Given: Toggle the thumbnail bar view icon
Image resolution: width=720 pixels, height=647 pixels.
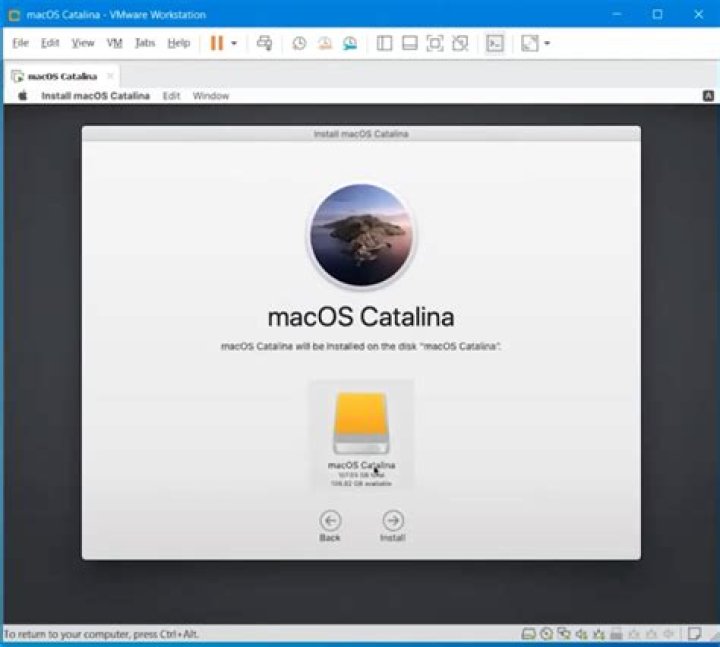Looking at the screenshot, I should point(409,43).
